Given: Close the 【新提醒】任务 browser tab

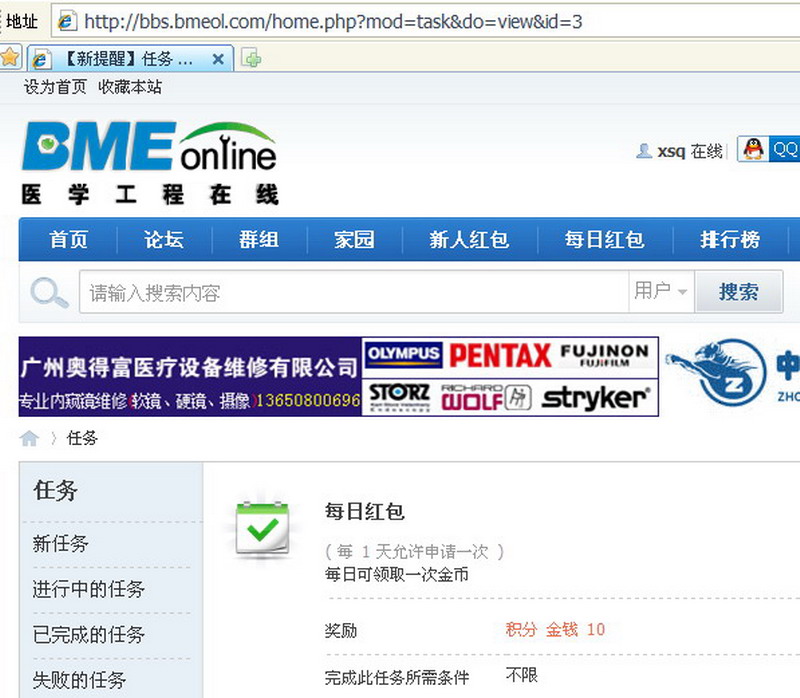Looking at the screenshot, I should tap(218, 59).
